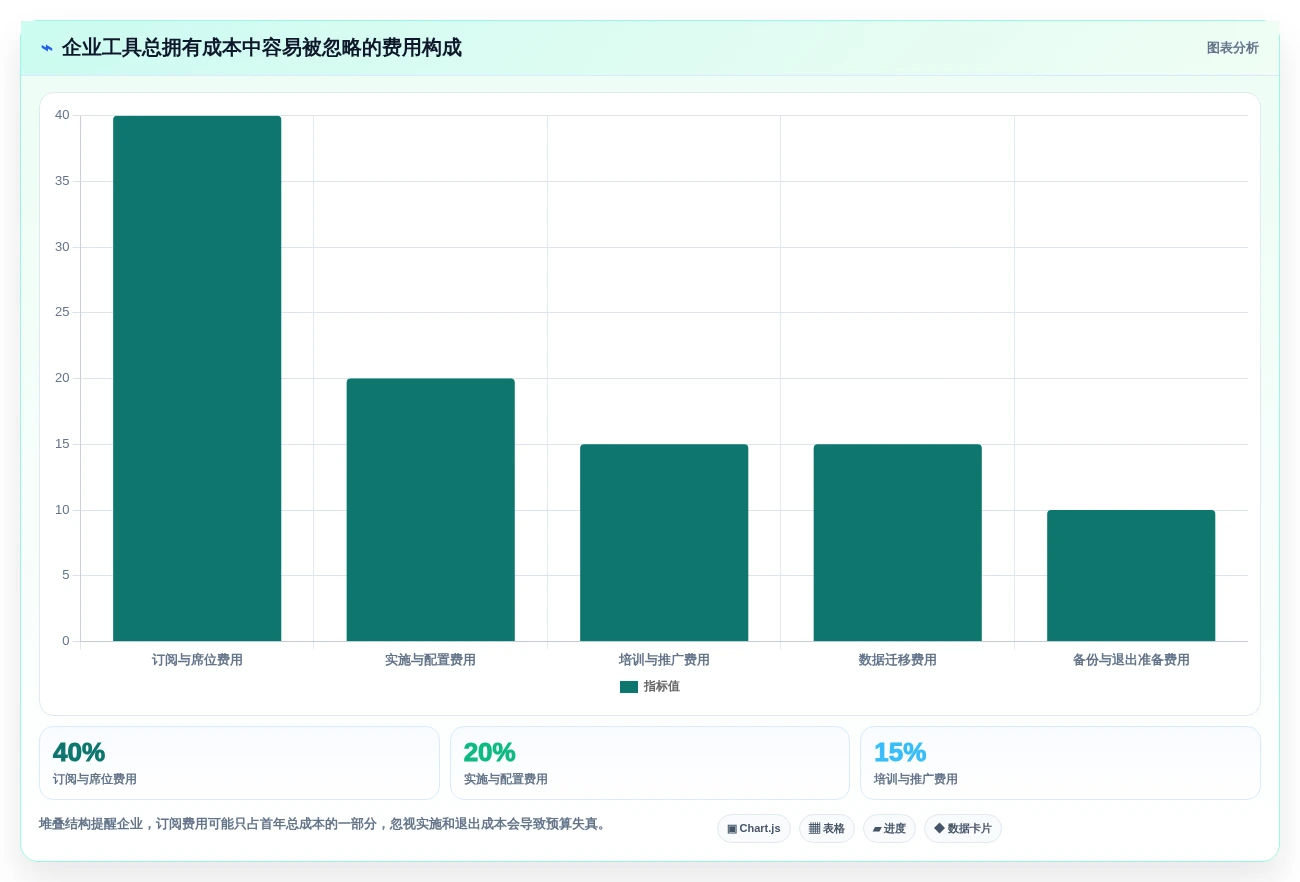Open the 40% 订阅与席位费用 stat card
The width and height of the screenshot is (1300, 882).
coord(239,763)
